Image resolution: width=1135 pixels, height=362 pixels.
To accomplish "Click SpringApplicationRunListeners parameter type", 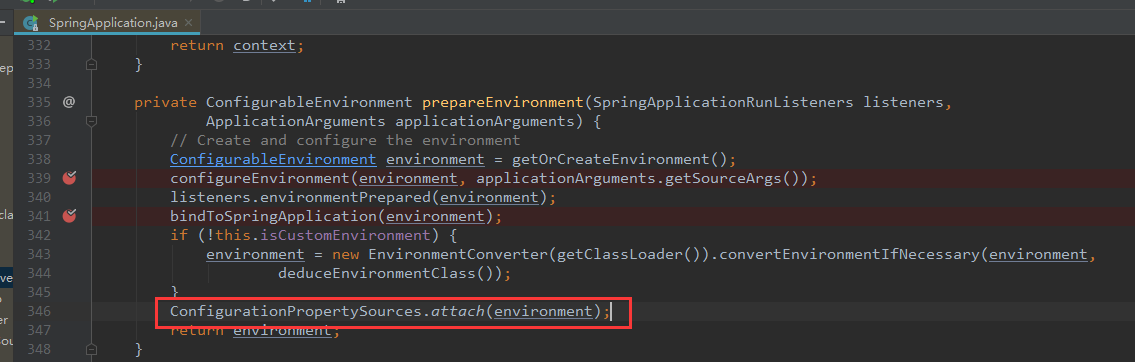I will coord(723,102).
